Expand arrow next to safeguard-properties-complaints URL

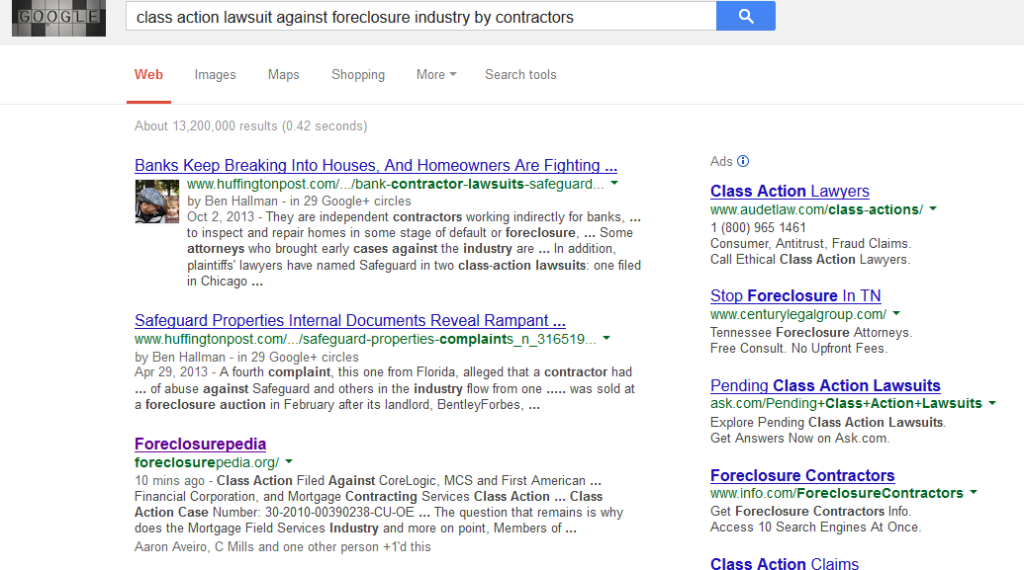coord(607,338)
